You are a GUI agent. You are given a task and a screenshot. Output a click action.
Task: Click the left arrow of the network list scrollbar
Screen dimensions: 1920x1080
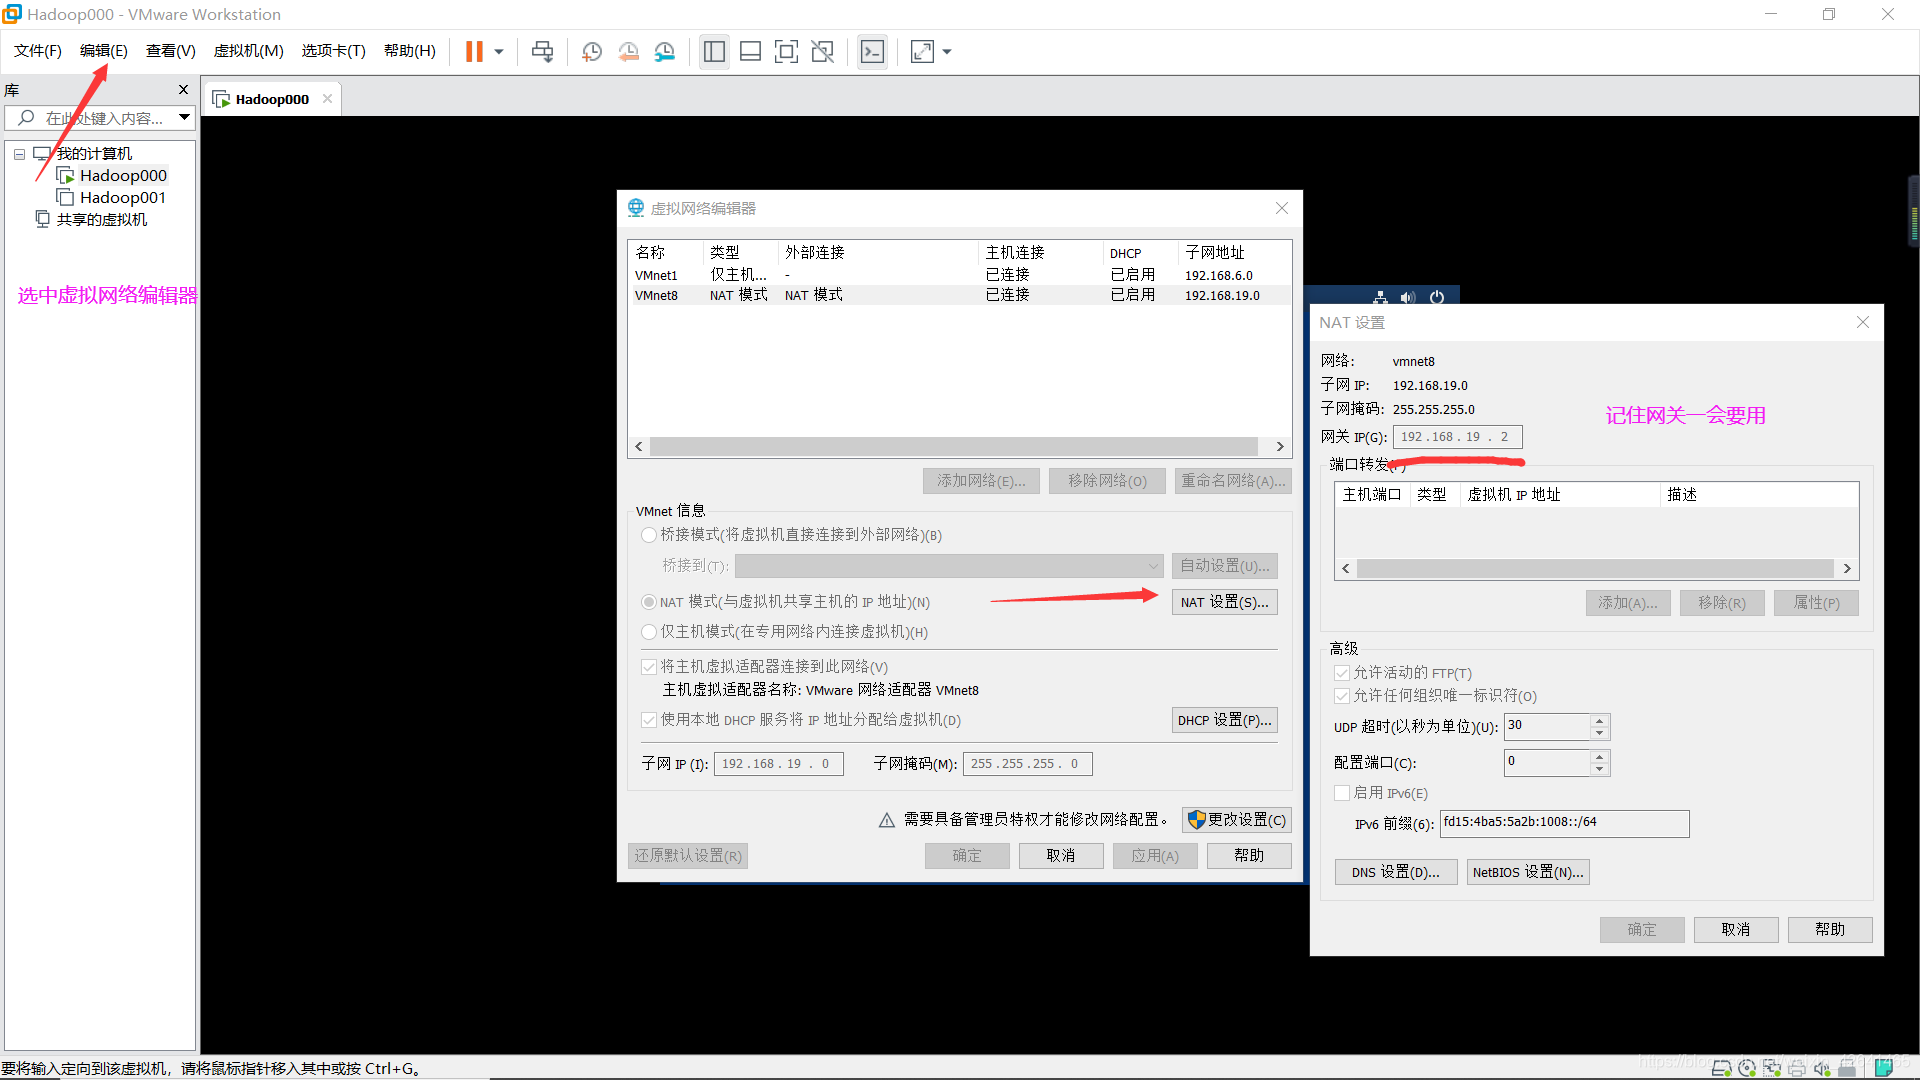pyautogui.click(x=639, y=447)
